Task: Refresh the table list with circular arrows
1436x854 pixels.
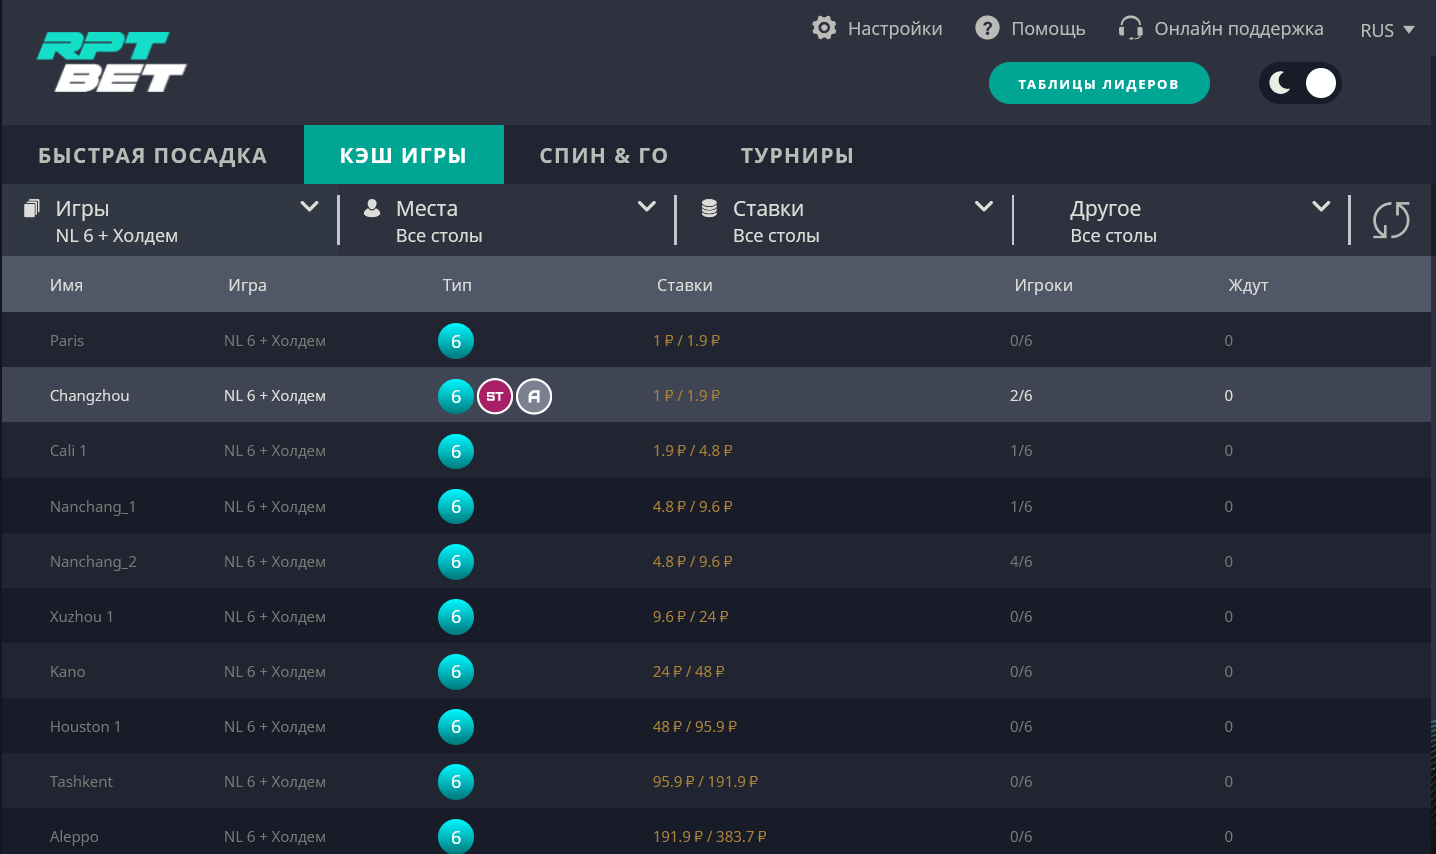Action: click(x=1390, y=220)
